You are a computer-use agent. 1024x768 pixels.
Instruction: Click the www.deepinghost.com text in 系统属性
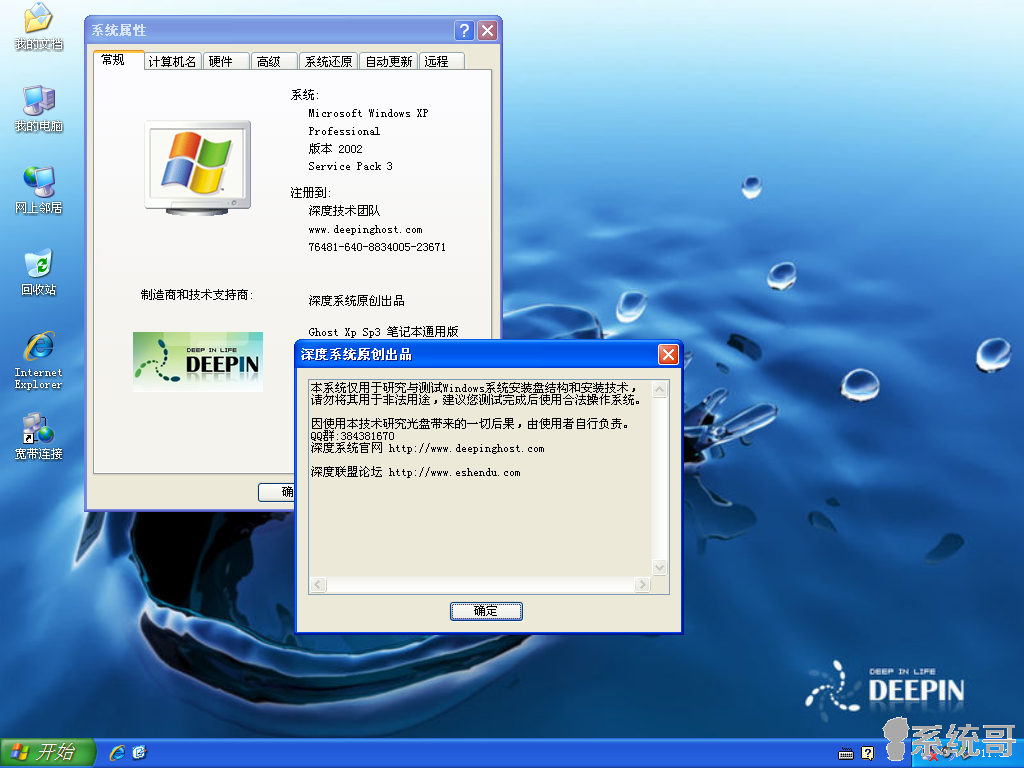366,230
